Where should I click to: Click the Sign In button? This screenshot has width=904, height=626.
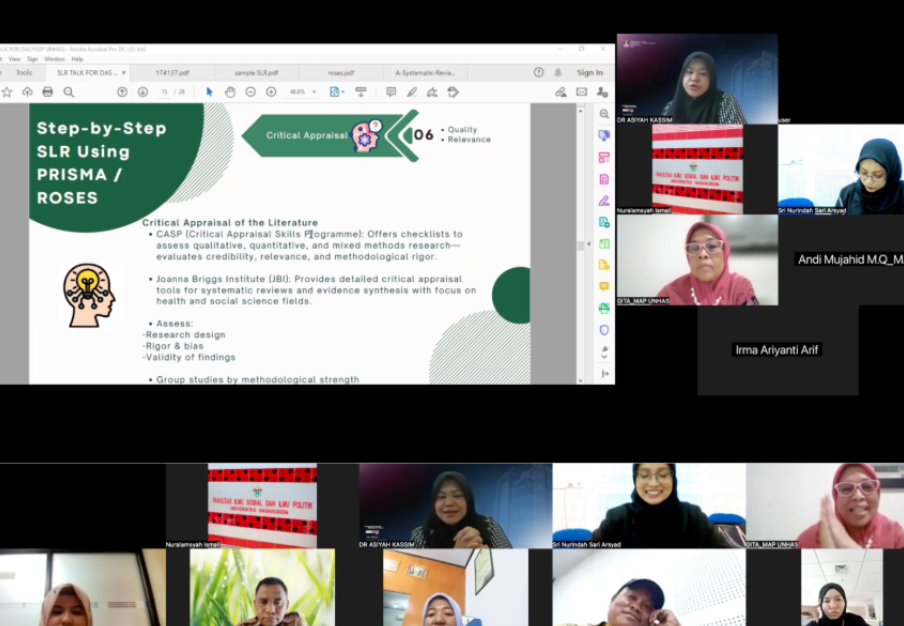point(589,73)
